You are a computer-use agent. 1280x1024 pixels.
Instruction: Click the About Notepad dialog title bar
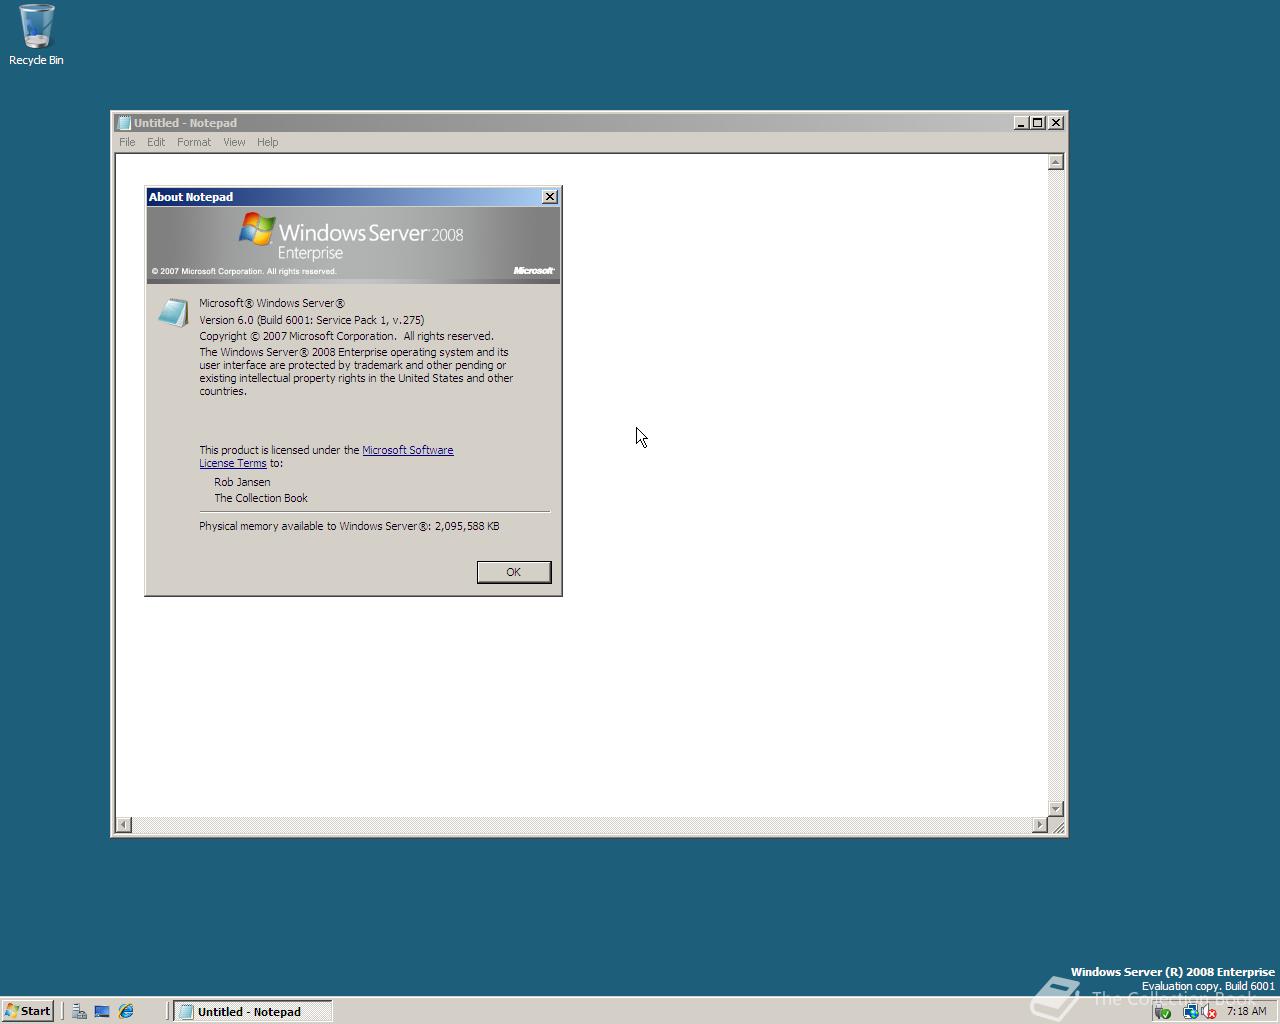(x=353, y=197)
